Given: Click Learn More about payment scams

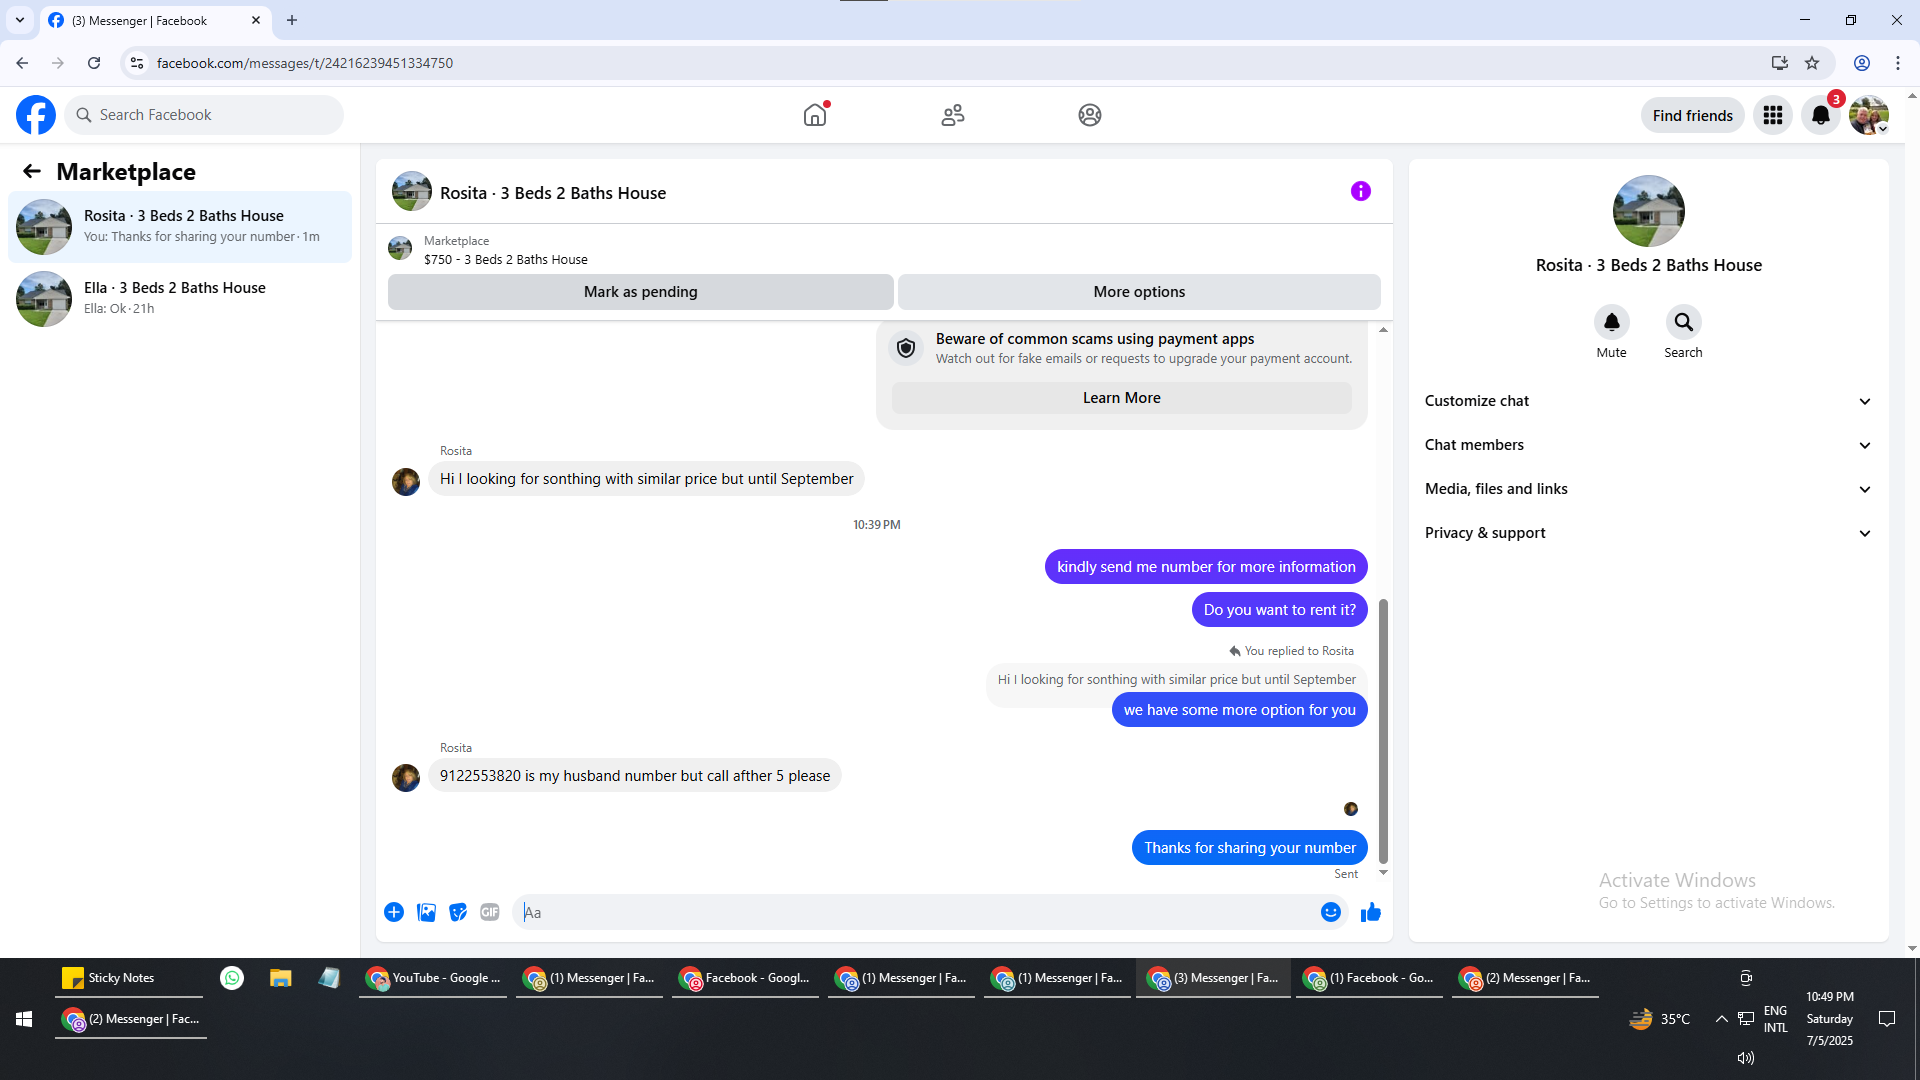Looking at the screenshot, I should pos(1121,398).
